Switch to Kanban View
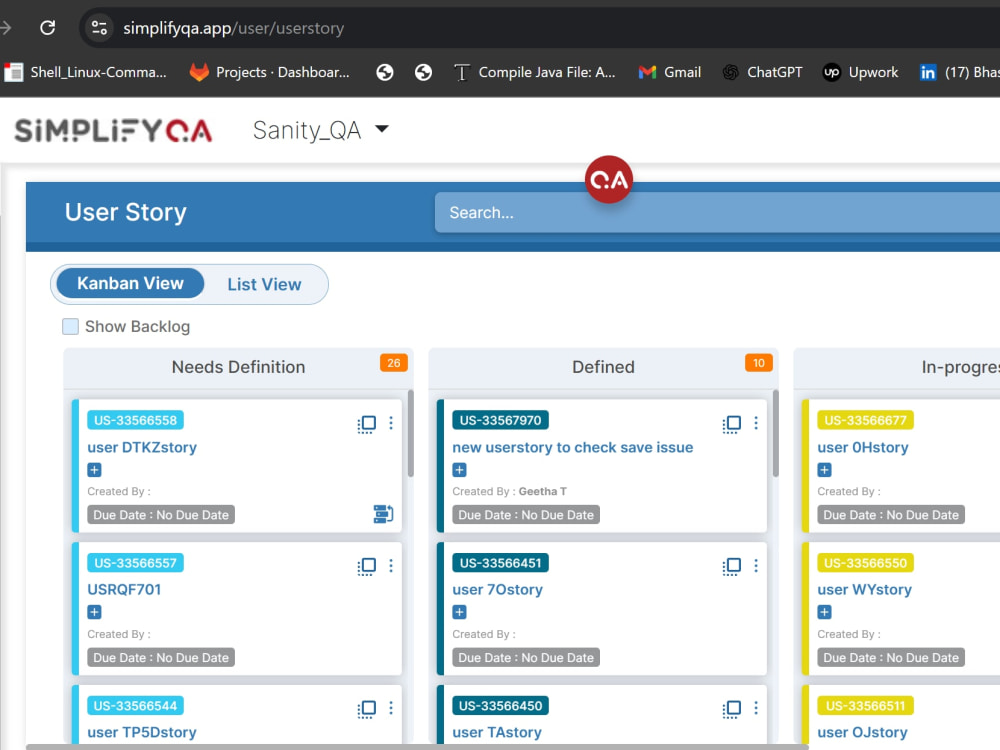Image resolution: width=1000 pixels, height=750 pixels. click(x=130, y=283)
